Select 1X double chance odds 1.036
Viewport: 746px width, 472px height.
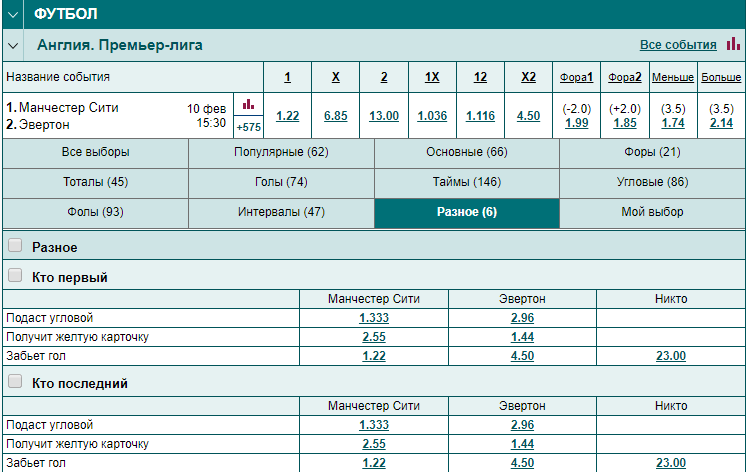[432, 116]
